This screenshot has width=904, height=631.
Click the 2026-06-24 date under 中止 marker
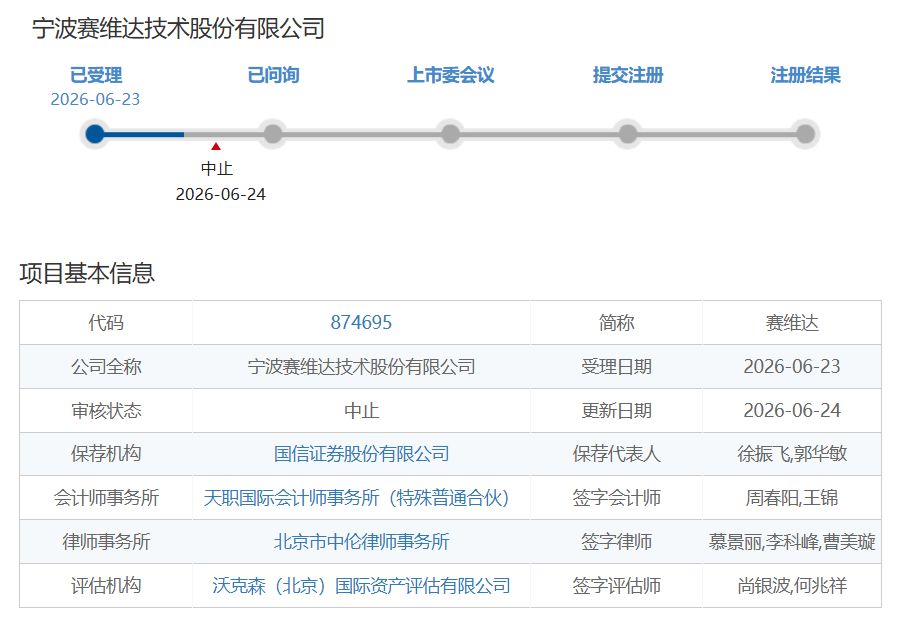[x=220, y=194]
